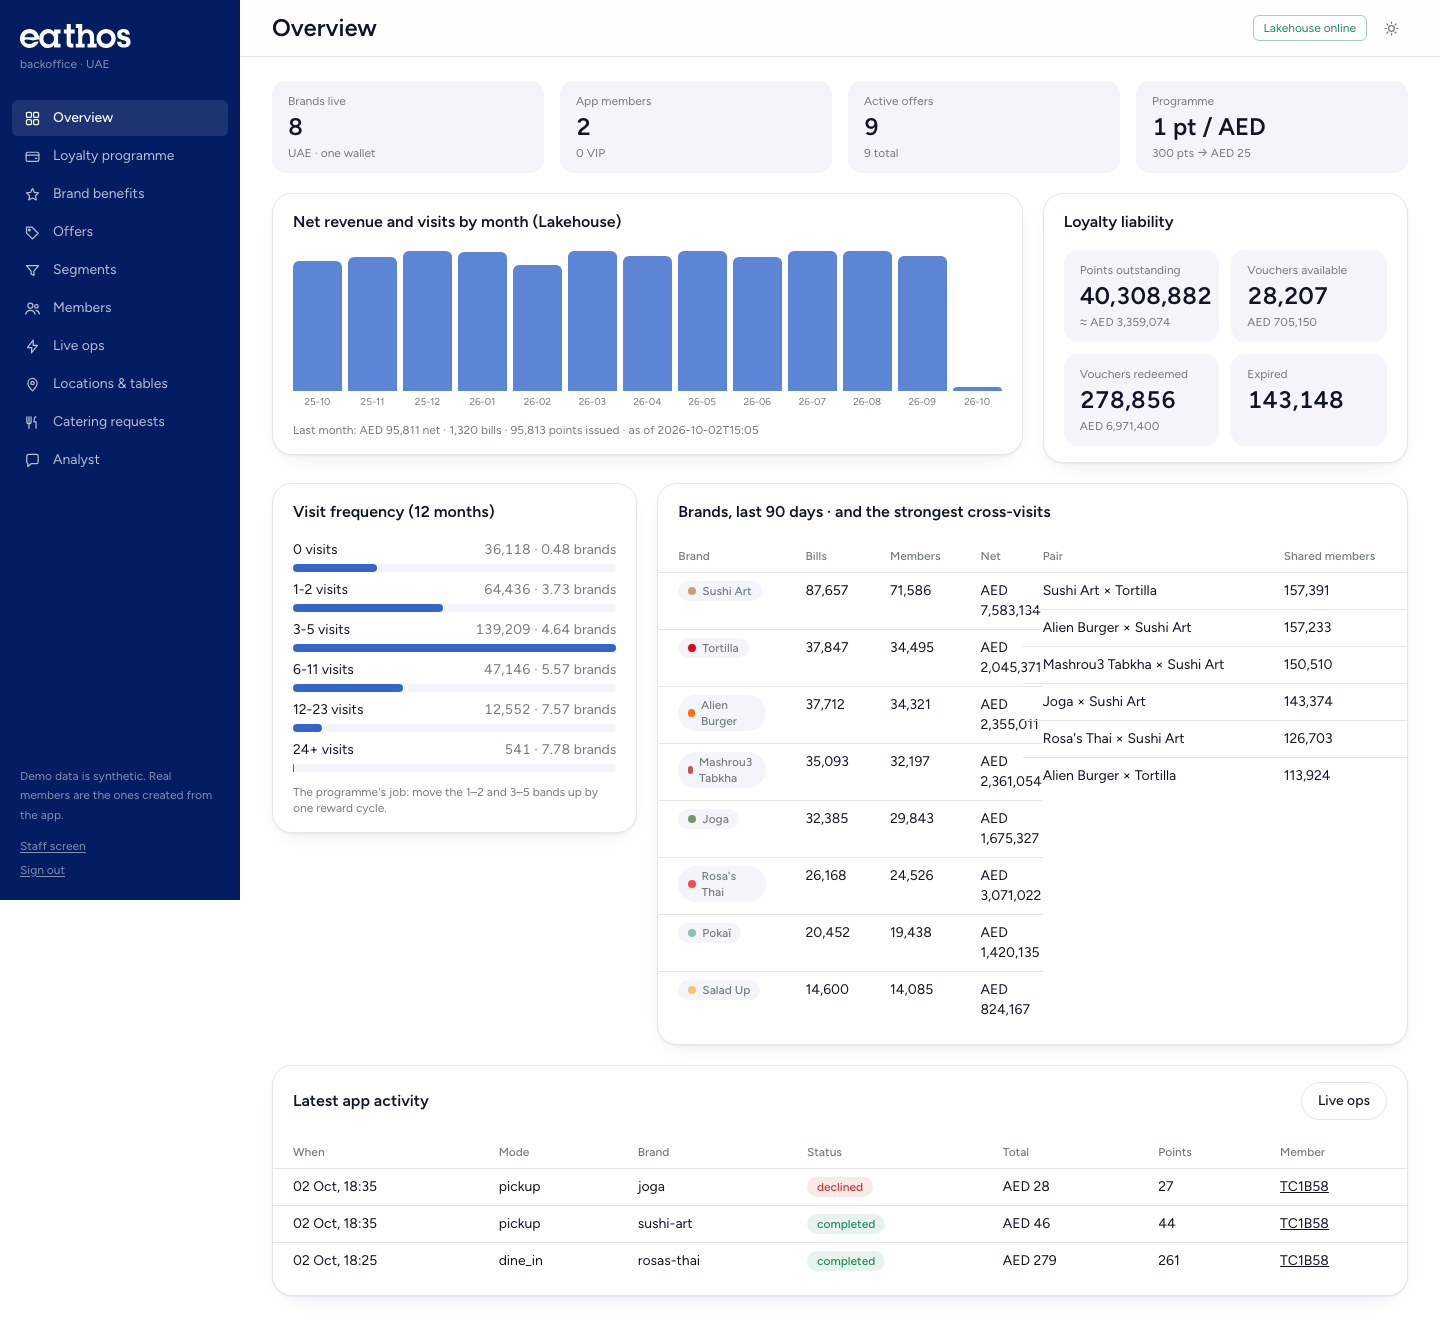Image resolution: width=1440 pixels, height=1320 pixels.
Task: Open Live ops from sidebar
Action: [x=120, y=346]
